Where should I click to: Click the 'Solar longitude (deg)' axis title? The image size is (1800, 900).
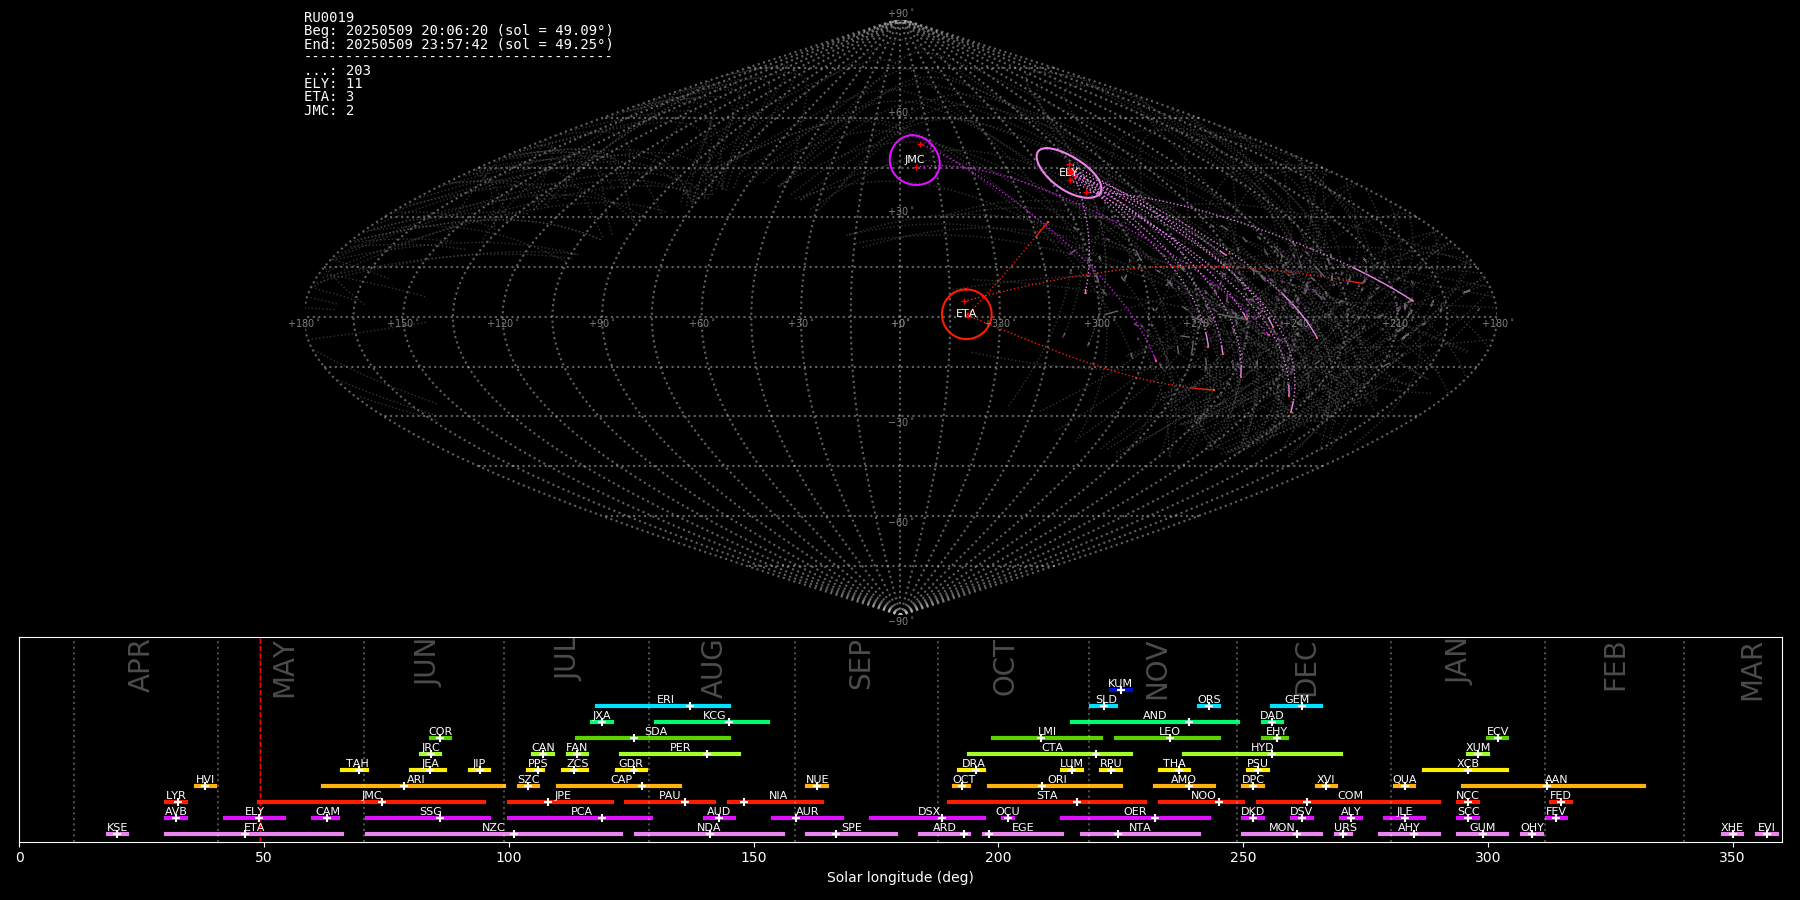tap(900, 877)
